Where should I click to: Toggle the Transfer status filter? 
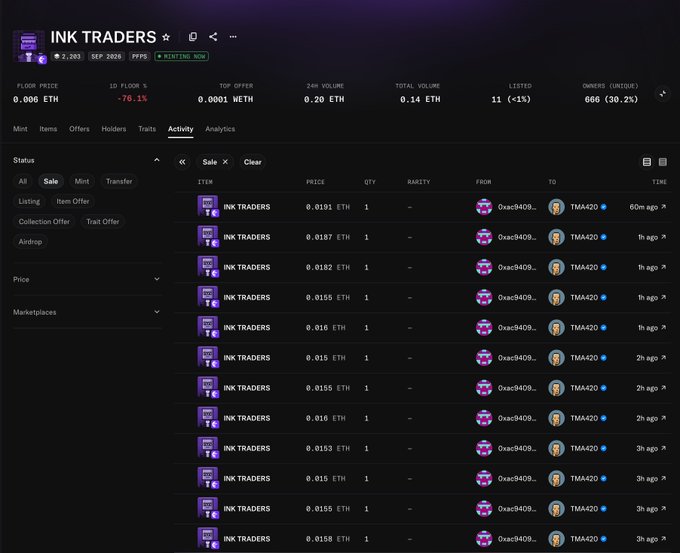point(119,181)
